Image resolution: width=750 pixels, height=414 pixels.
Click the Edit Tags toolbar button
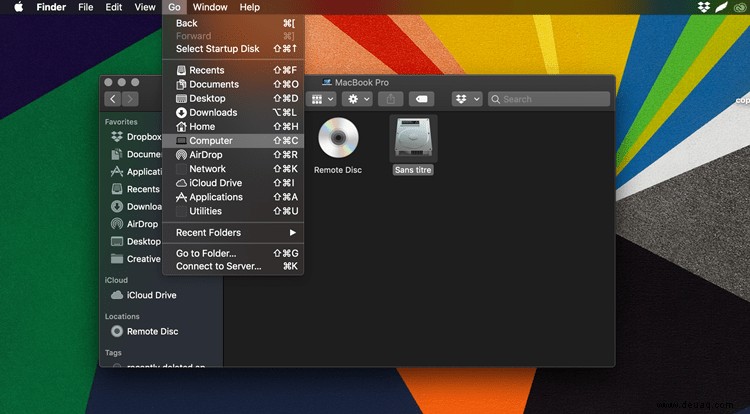click(x=421, y=99)
